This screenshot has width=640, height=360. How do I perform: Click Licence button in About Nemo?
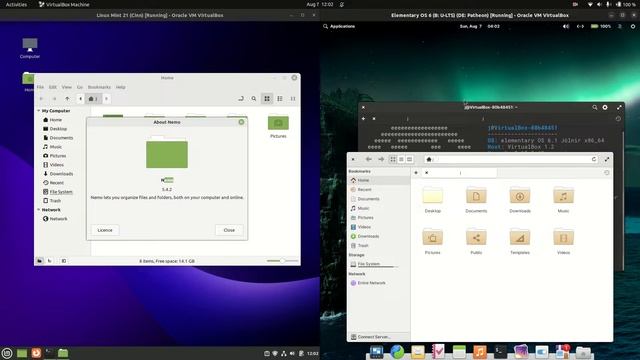(105, 230)
